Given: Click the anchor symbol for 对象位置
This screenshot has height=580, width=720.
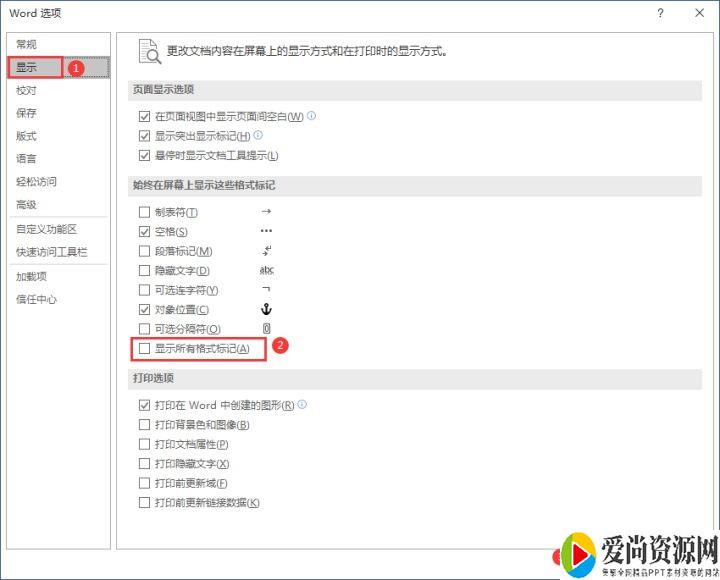Looking at the screenshot, I should click(x=266, y=310).
